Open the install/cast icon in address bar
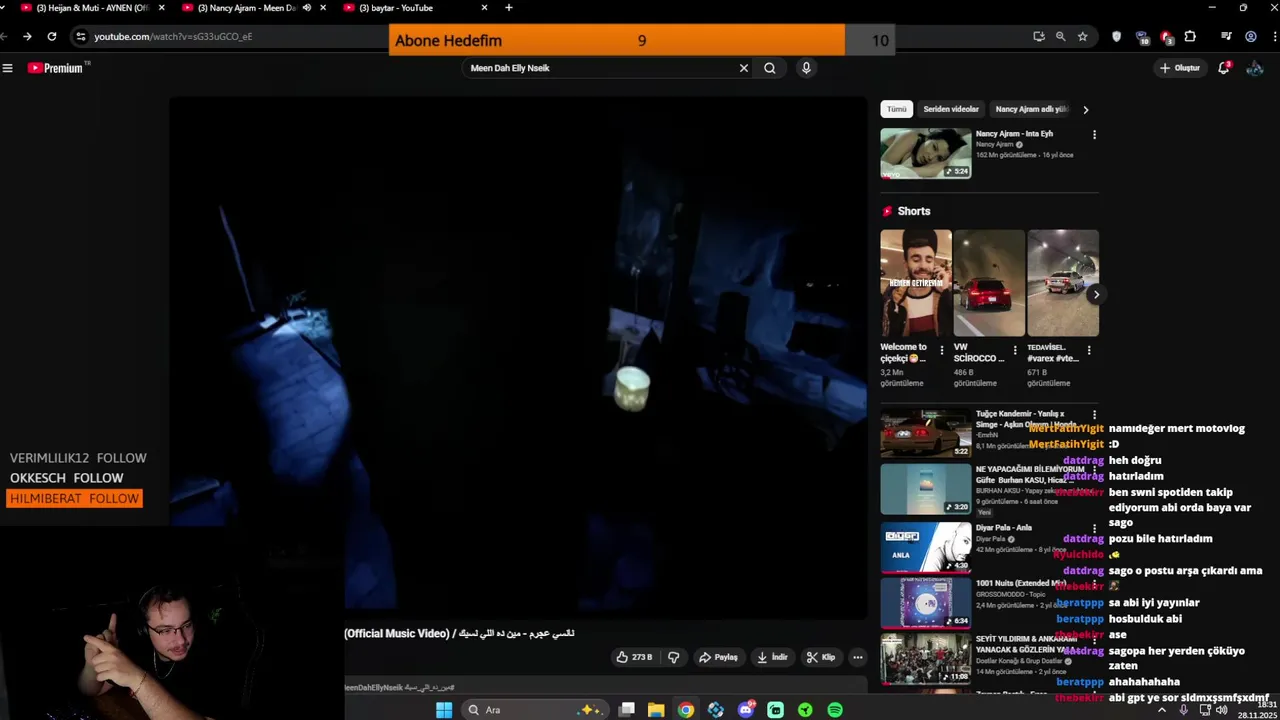The width and height of the screenshot is (1280, 720). click(x=1039, y=36)
